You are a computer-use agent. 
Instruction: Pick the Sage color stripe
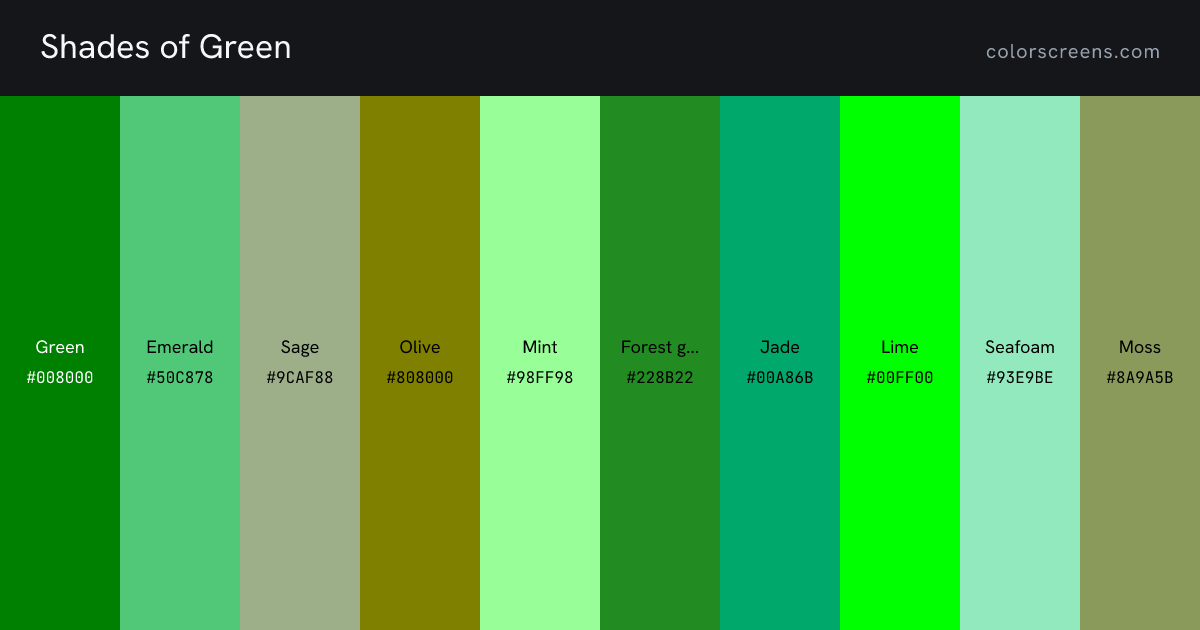coord(300,363)
